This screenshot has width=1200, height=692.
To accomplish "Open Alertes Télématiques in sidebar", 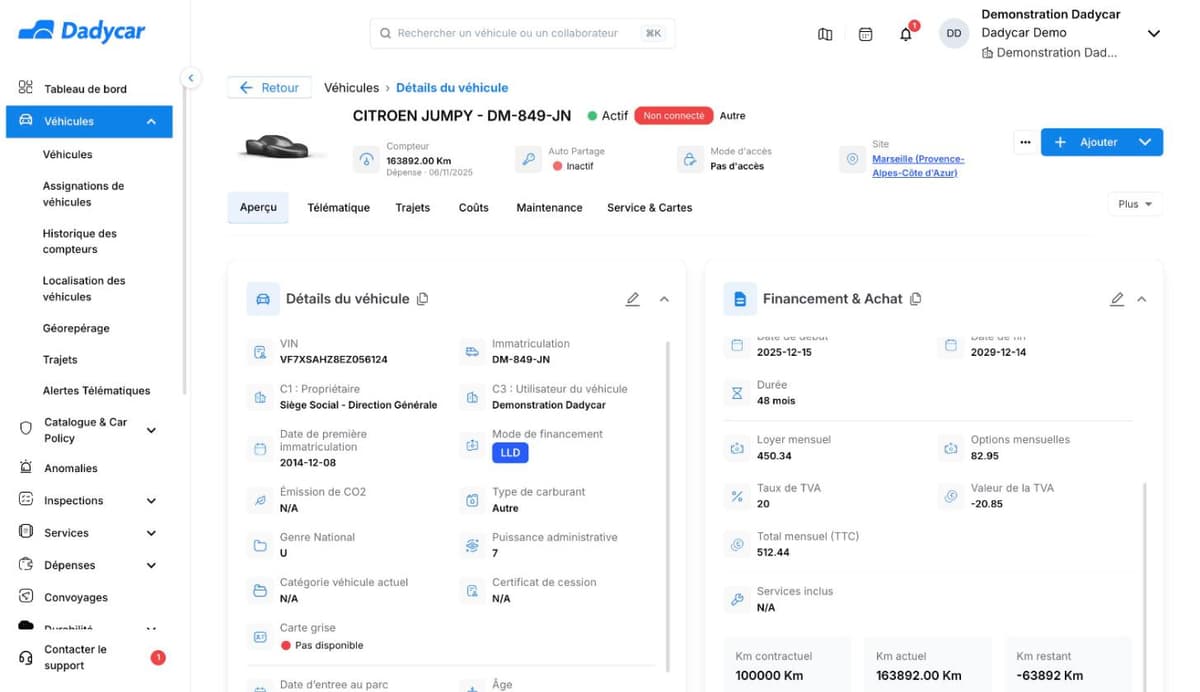I will [x=96, y=391].
